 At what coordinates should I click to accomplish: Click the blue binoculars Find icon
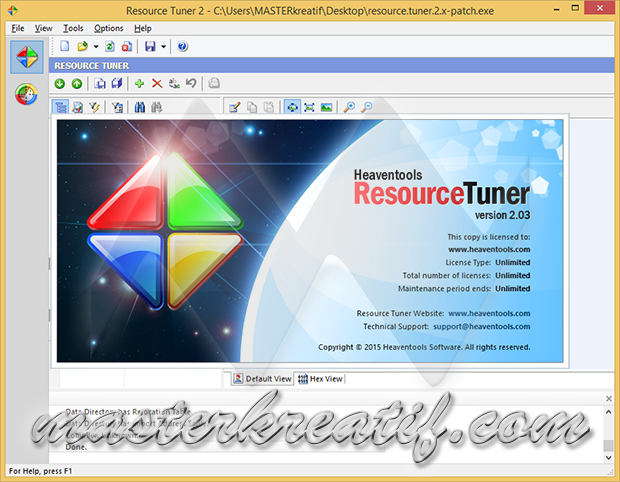coord(140,107)
